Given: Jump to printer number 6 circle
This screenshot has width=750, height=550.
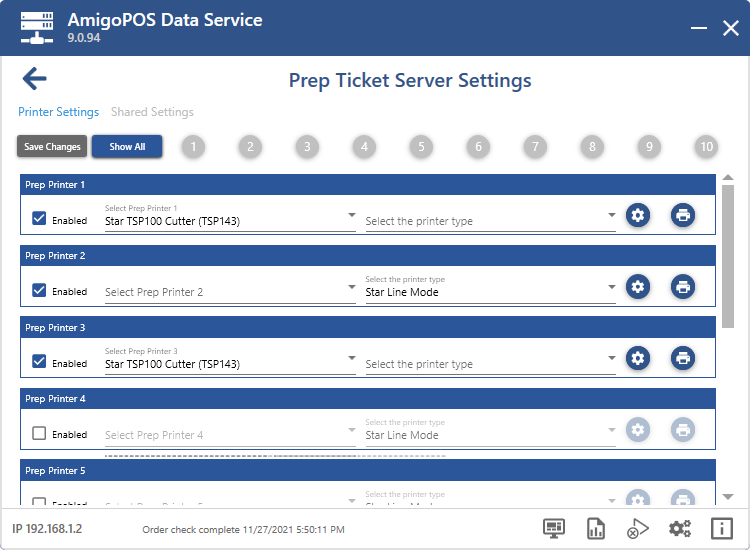Looking at the screenshot, I should pyautogui.click(x=478, y=146).
